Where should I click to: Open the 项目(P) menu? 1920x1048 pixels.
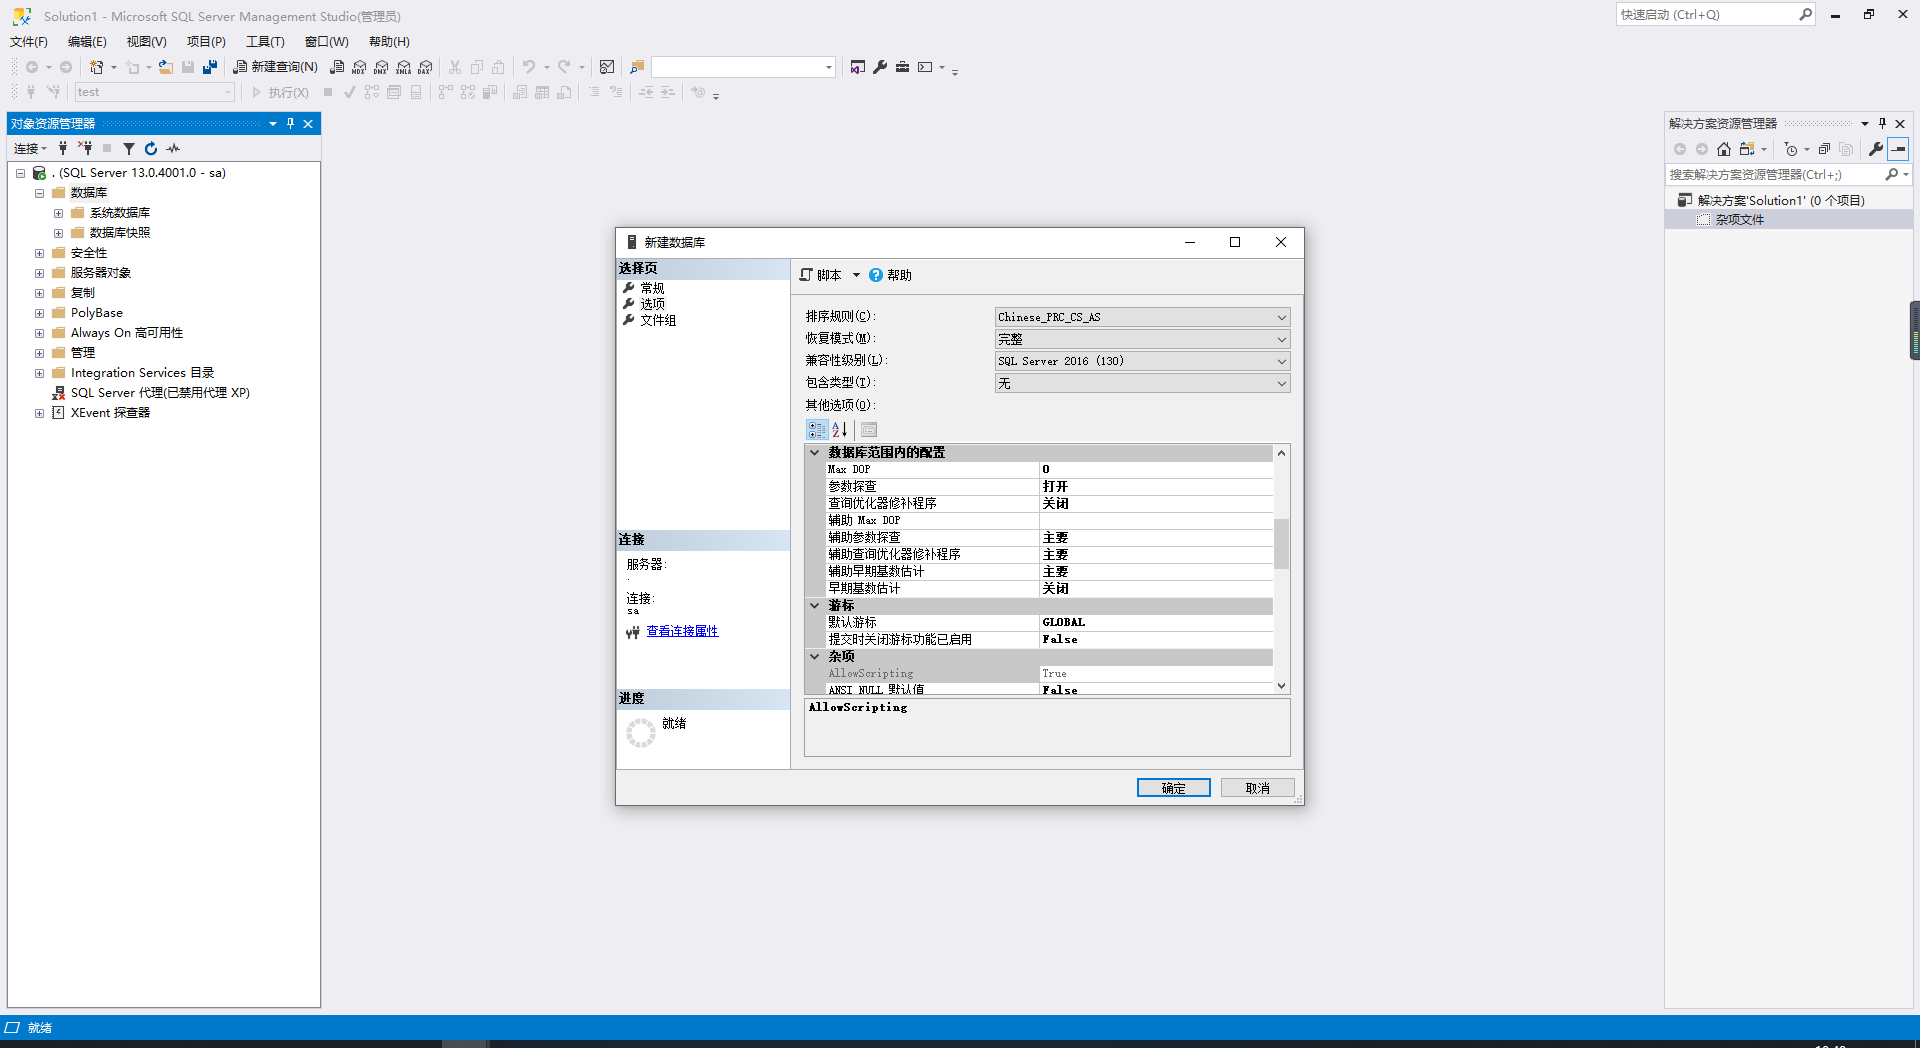tap(206, 41)
